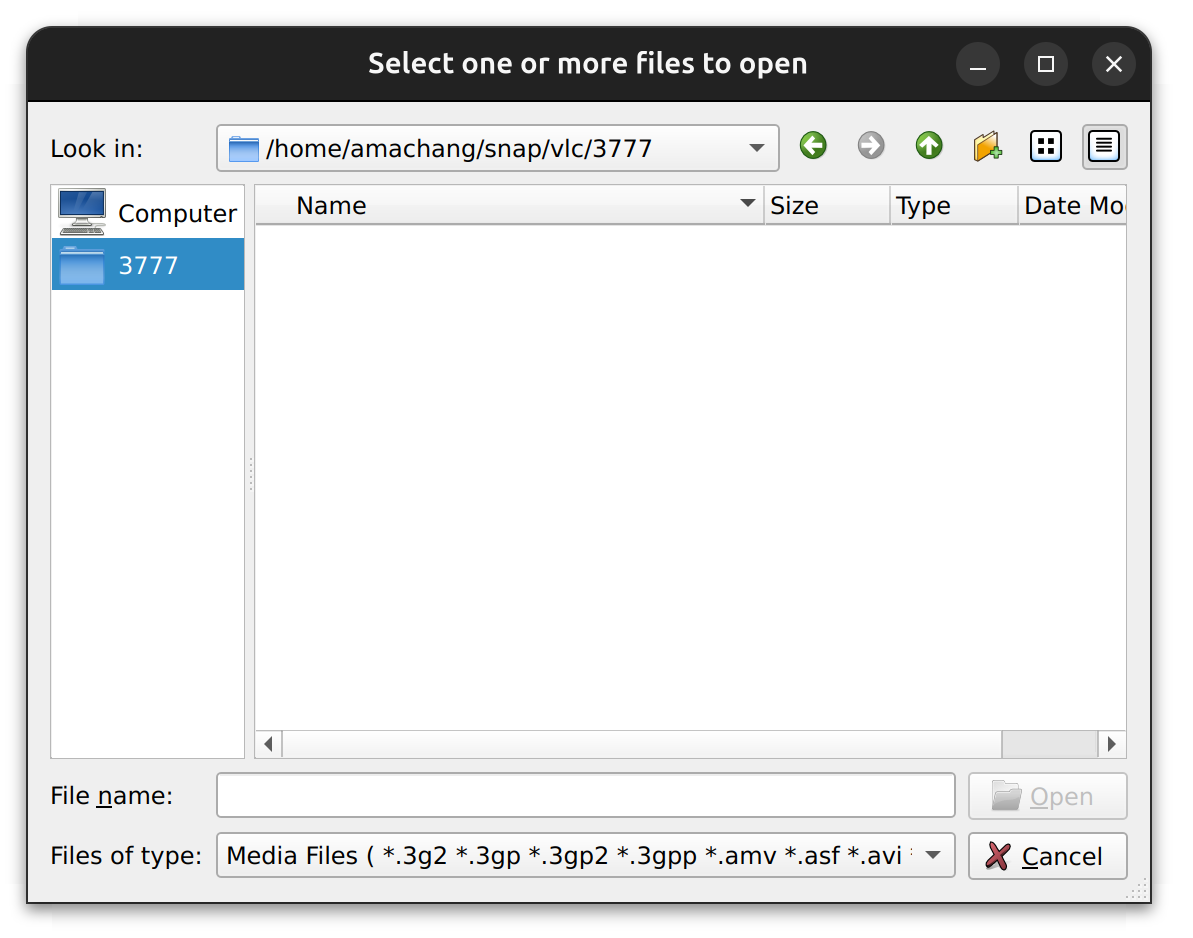
Task: Click the horizontal scrollbar left arrow
Action: [x=269, y=744]
